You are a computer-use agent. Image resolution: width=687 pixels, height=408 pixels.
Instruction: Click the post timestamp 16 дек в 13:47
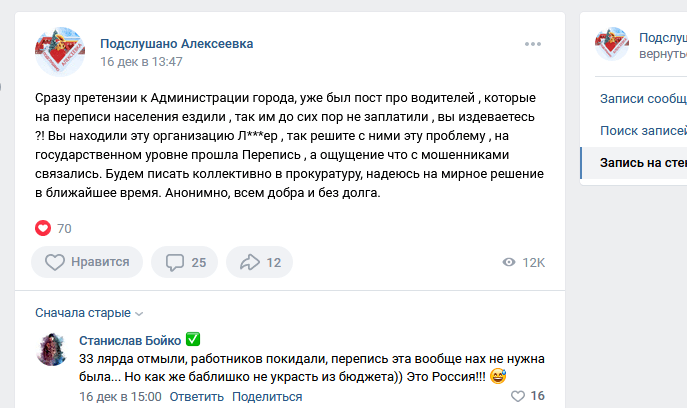tap(141, 61)
